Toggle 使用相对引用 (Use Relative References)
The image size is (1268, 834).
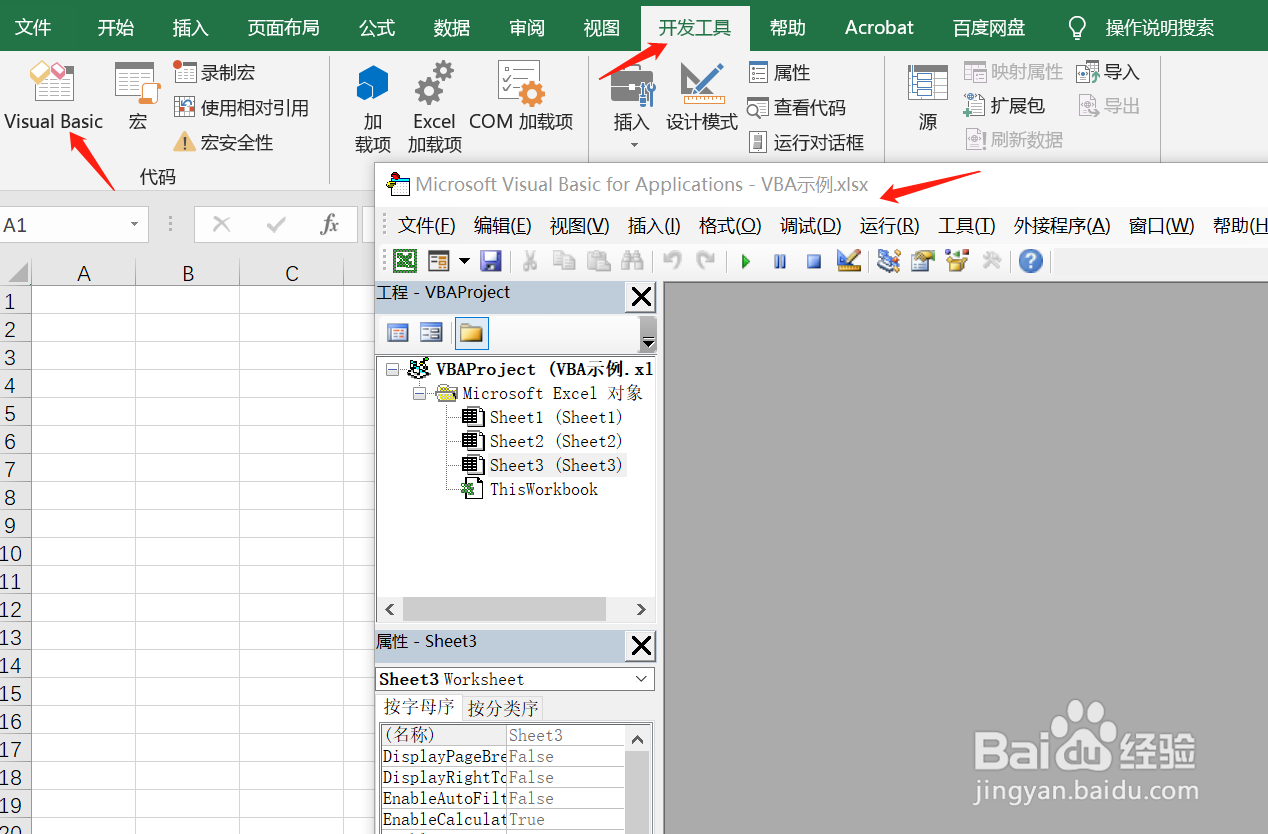pos(241,107)
